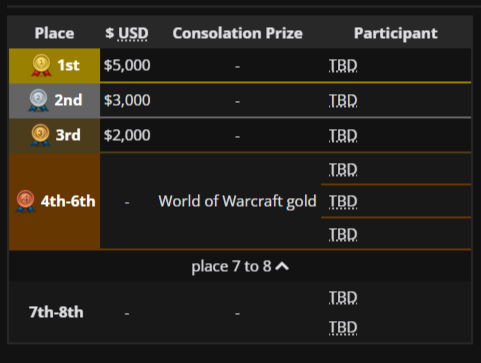This screenshot has height=363, width=481.
Task: Click the copper 4th-6th place medal icon
Action: [25, 201]
